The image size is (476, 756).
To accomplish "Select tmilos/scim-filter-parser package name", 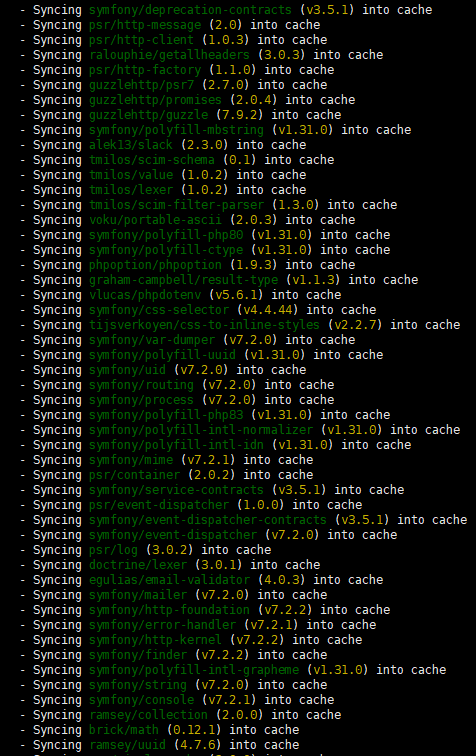I will pyautogui.click(x=176, y=205).
